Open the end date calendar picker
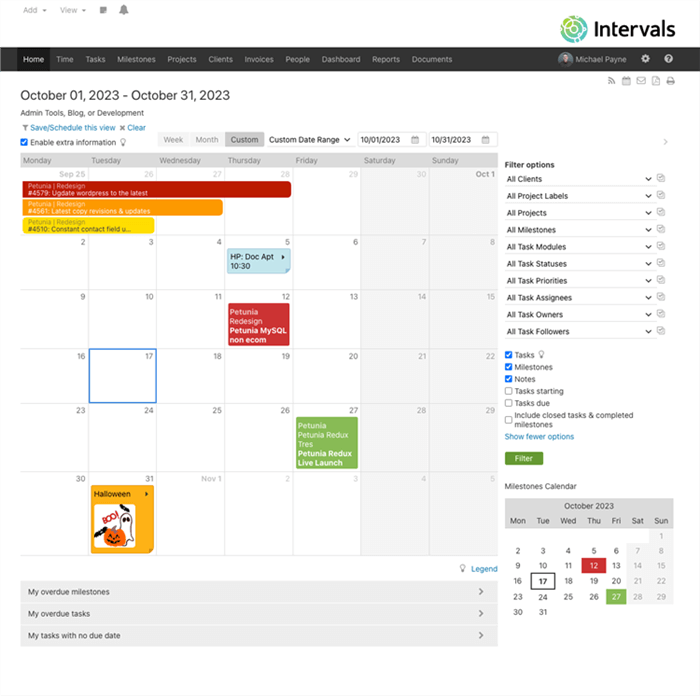 (485, 140)
